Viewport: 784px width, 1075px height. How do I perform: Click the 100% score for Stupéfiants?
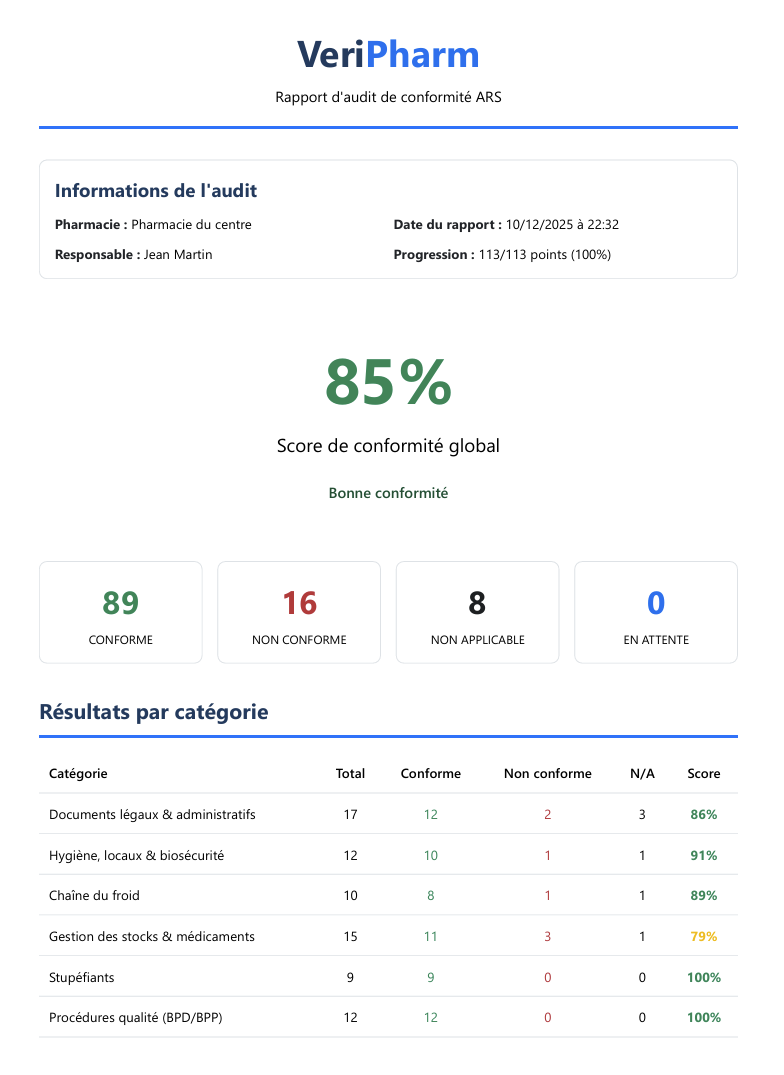coord(704,978)
